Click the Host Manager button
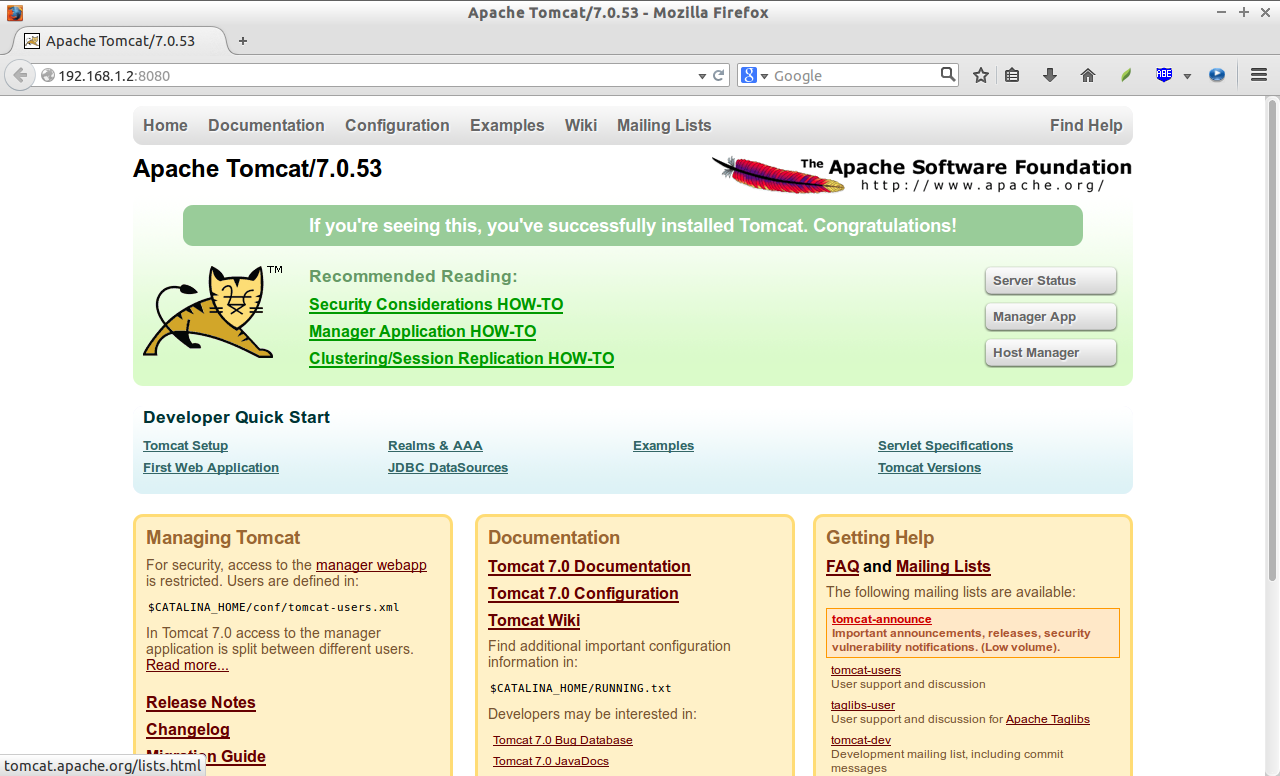This screenshot has width=1280, height=776. point(1050,353)
